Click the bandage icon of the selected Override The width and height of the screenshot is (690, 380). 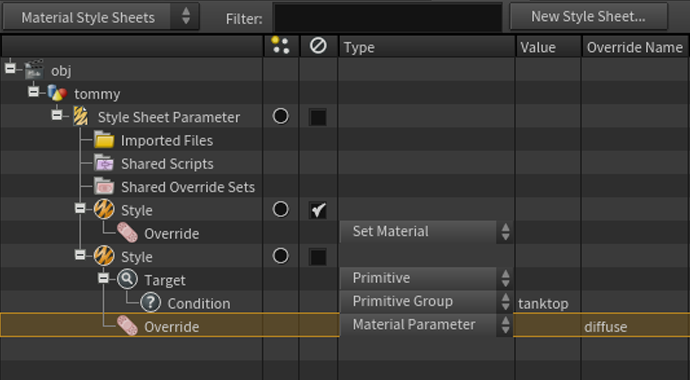pyautogui.click(x=127, y=326)
